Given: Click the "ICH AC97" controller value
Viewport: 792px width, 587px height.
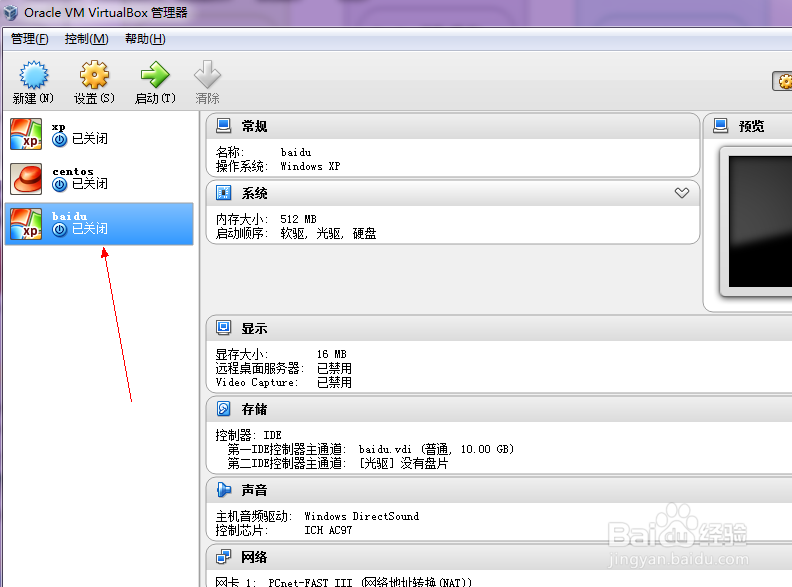Looking at the screenshot, I should click(x=328, y=530).
